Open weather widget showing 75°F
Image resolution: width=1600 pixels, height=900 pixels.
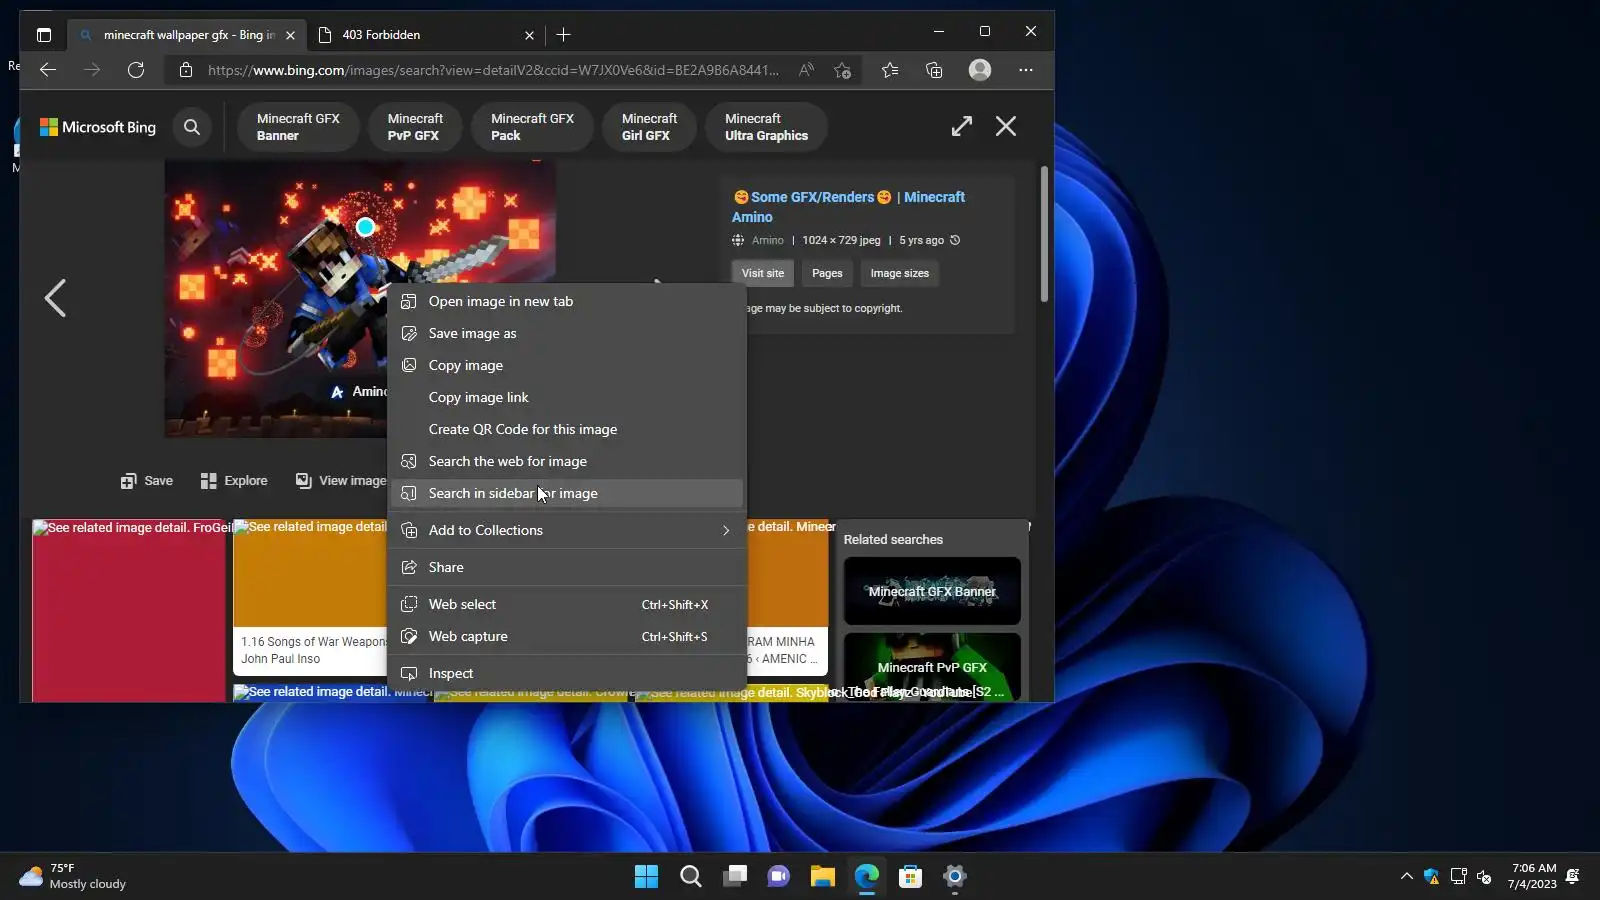(73, 877)
